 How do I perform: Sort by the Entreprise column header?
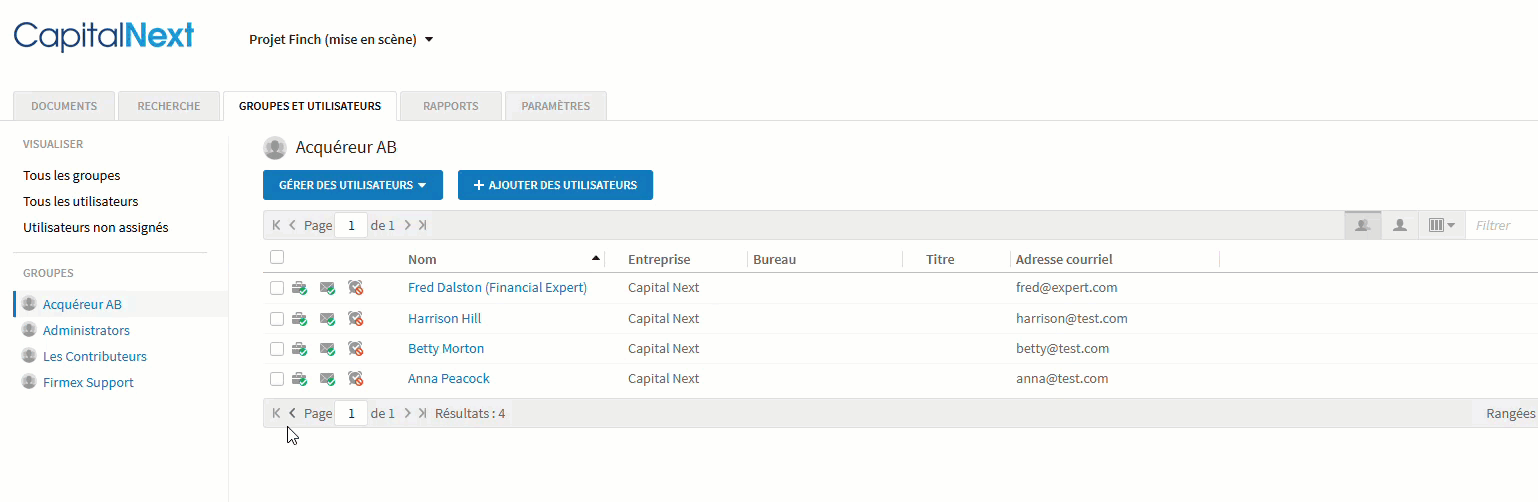pyautogui.click(x=659, y=259)
